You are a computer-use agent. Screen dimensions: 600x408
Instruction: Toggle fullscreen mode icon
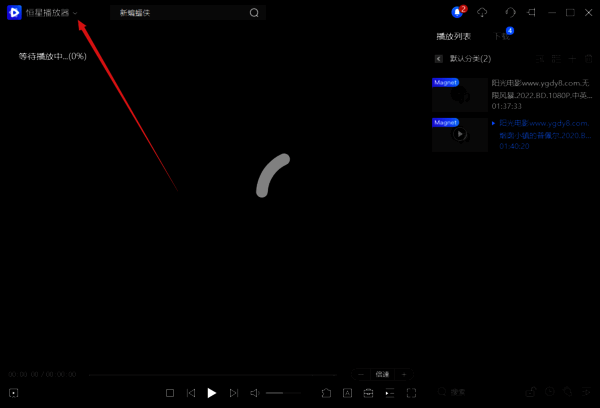[411, 393]
